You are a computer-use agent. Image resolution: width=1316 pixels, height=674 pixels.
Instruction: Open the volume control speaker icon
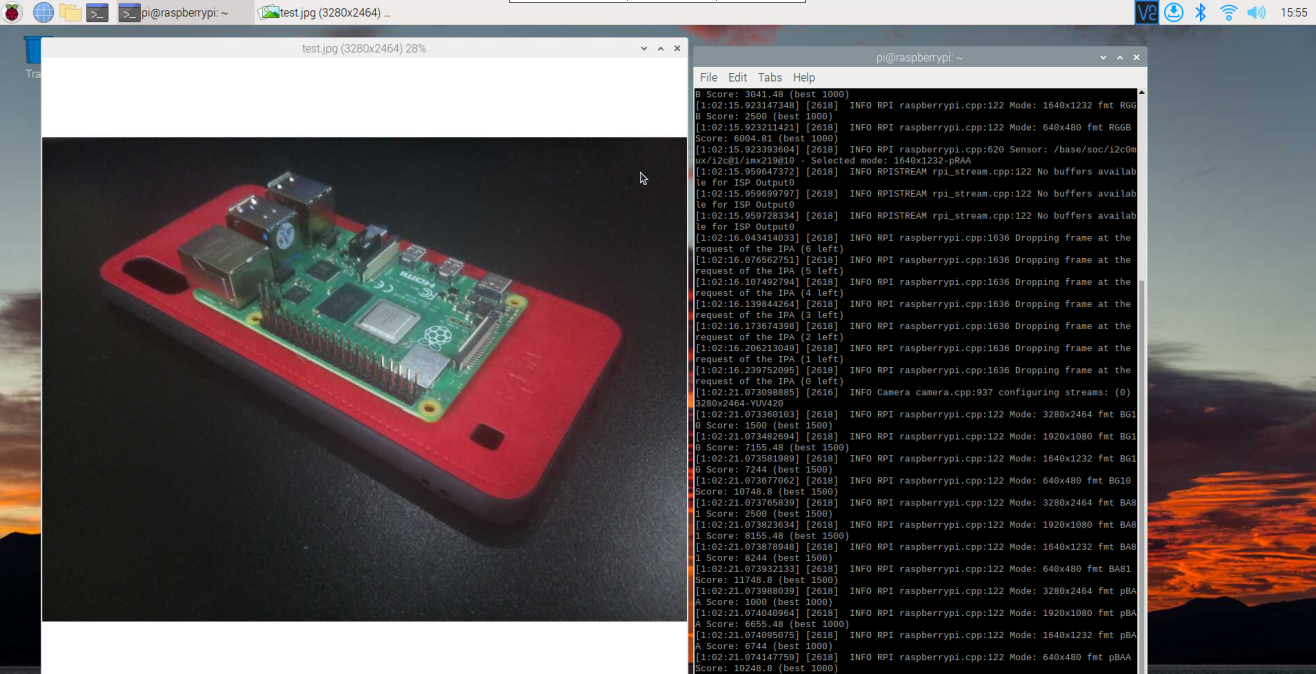coord(1256,12)
